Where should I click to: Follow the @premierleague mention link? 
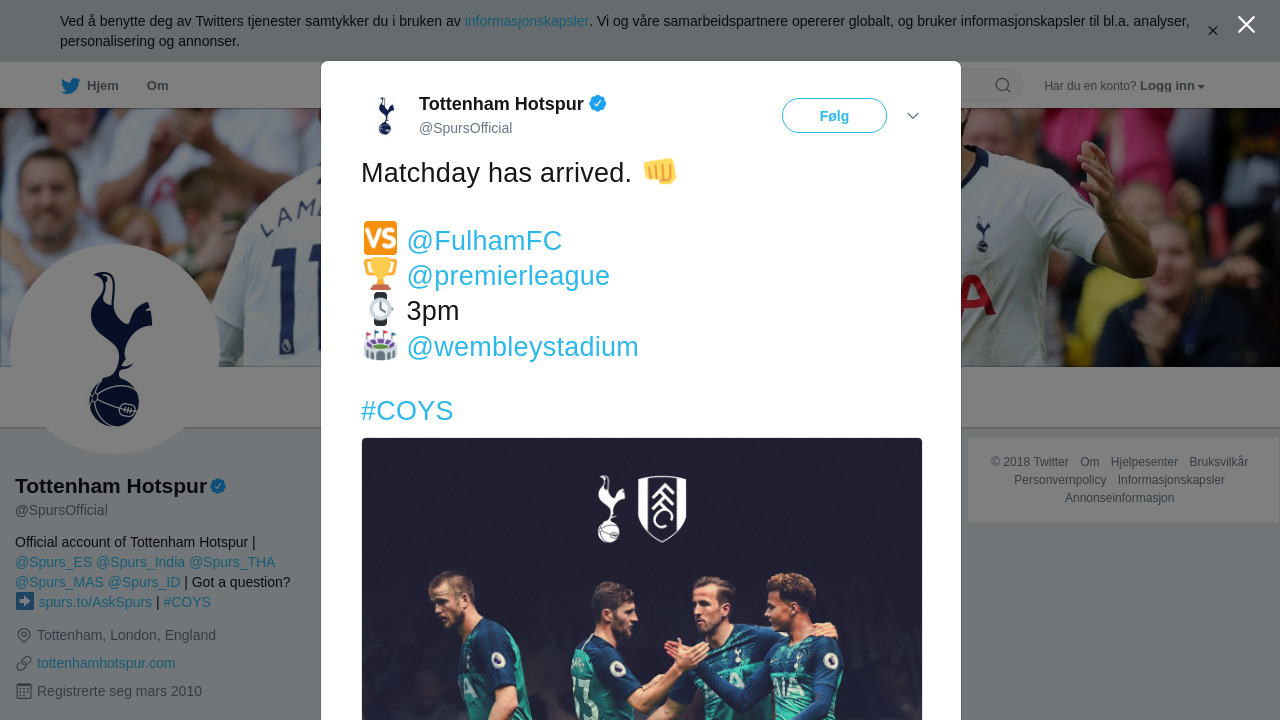point(508,276)
